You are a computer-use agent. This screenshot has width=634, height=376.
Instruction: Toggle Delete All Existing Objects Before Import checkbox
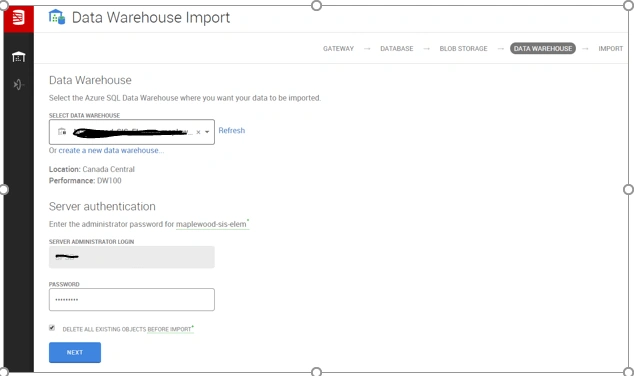click(x=52, y=328)
